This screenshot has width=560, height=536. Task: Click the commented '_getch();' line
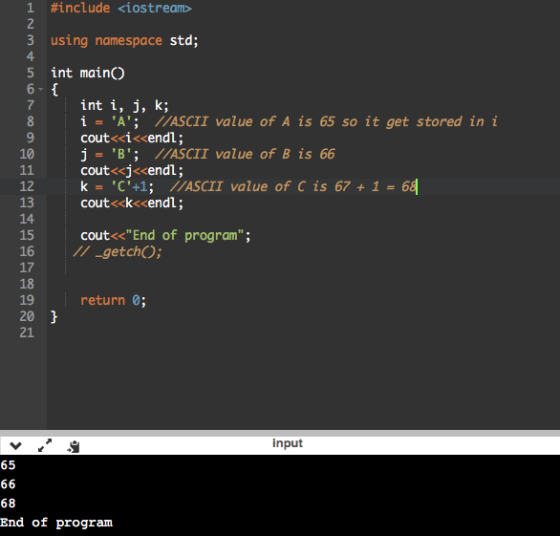pyautogui.click(x=118, y=252)
